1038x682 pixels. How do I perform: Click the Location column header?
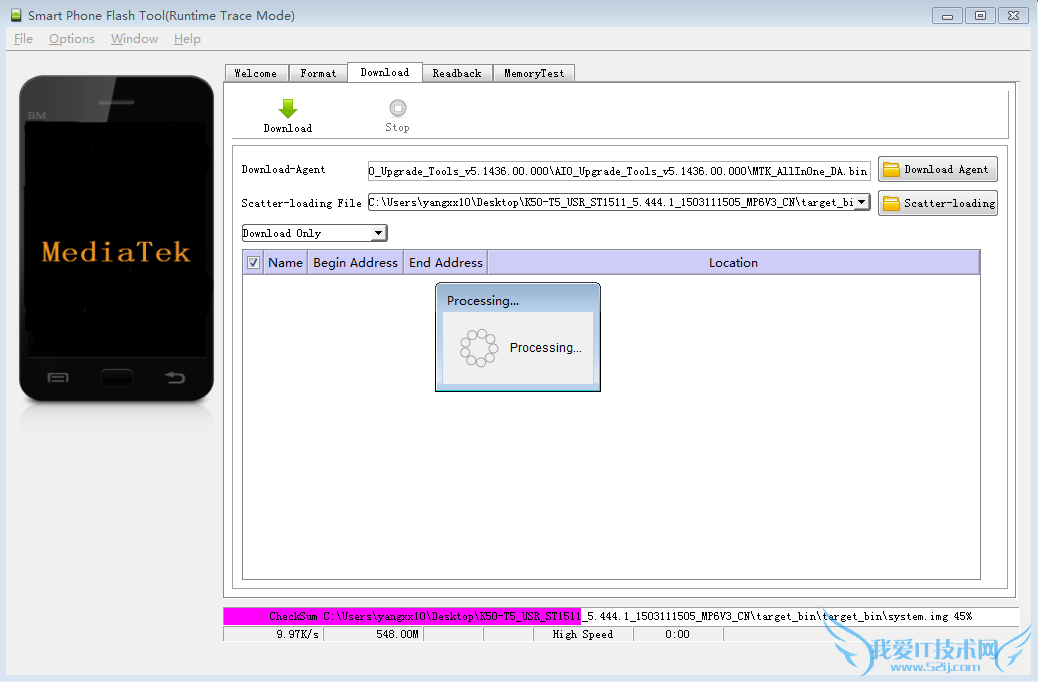click(733, 262)
